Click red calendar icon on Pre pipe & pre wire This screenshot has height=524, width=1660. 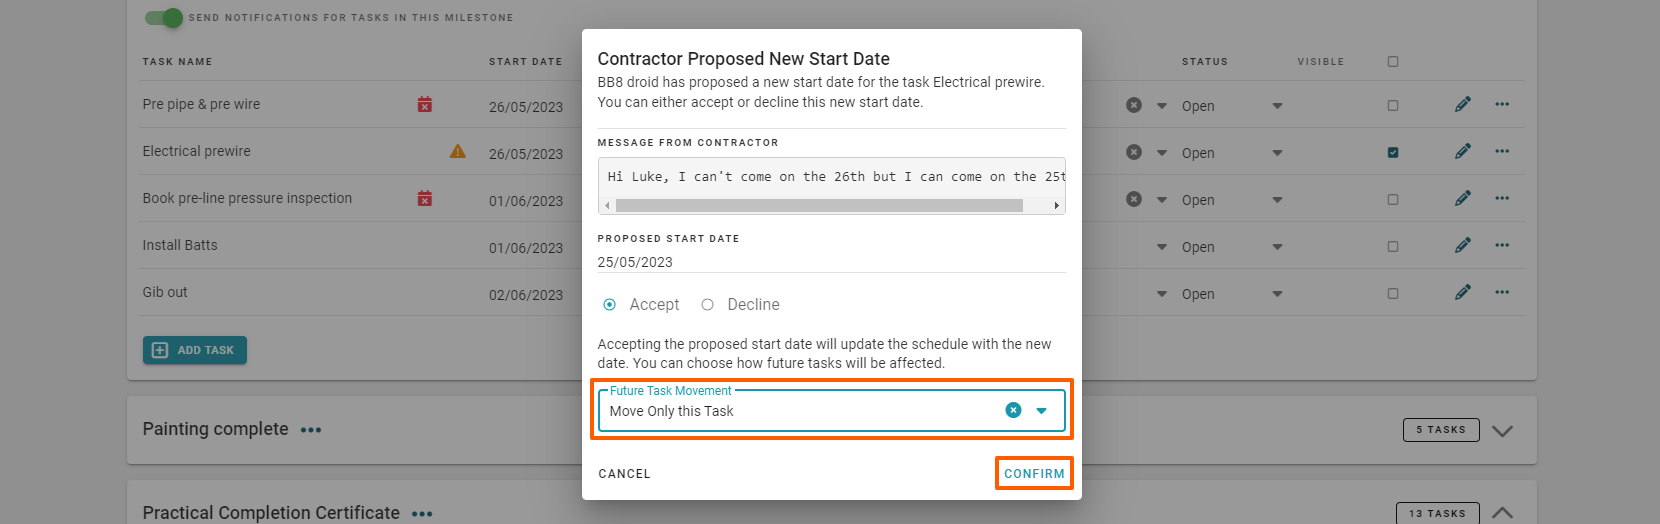tap(425, 105)
